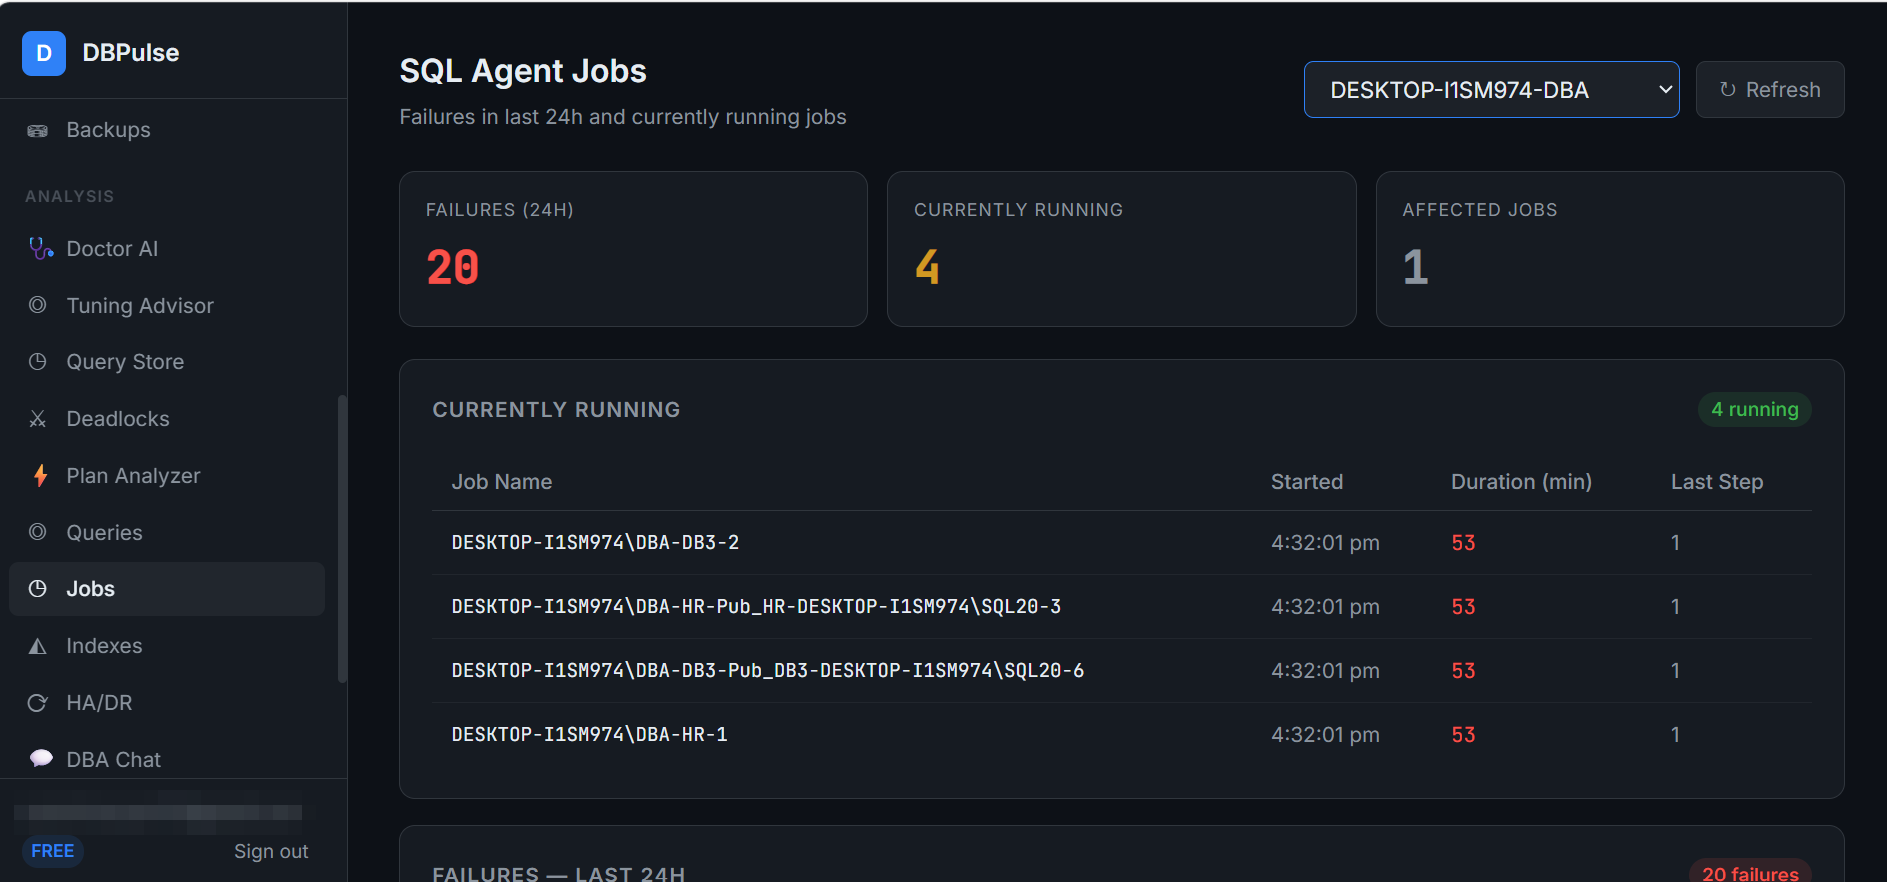Screen dimensions: 1887x882
Task: Click the Deadlocks crossed-swords icon
Action: click(38, 418)
